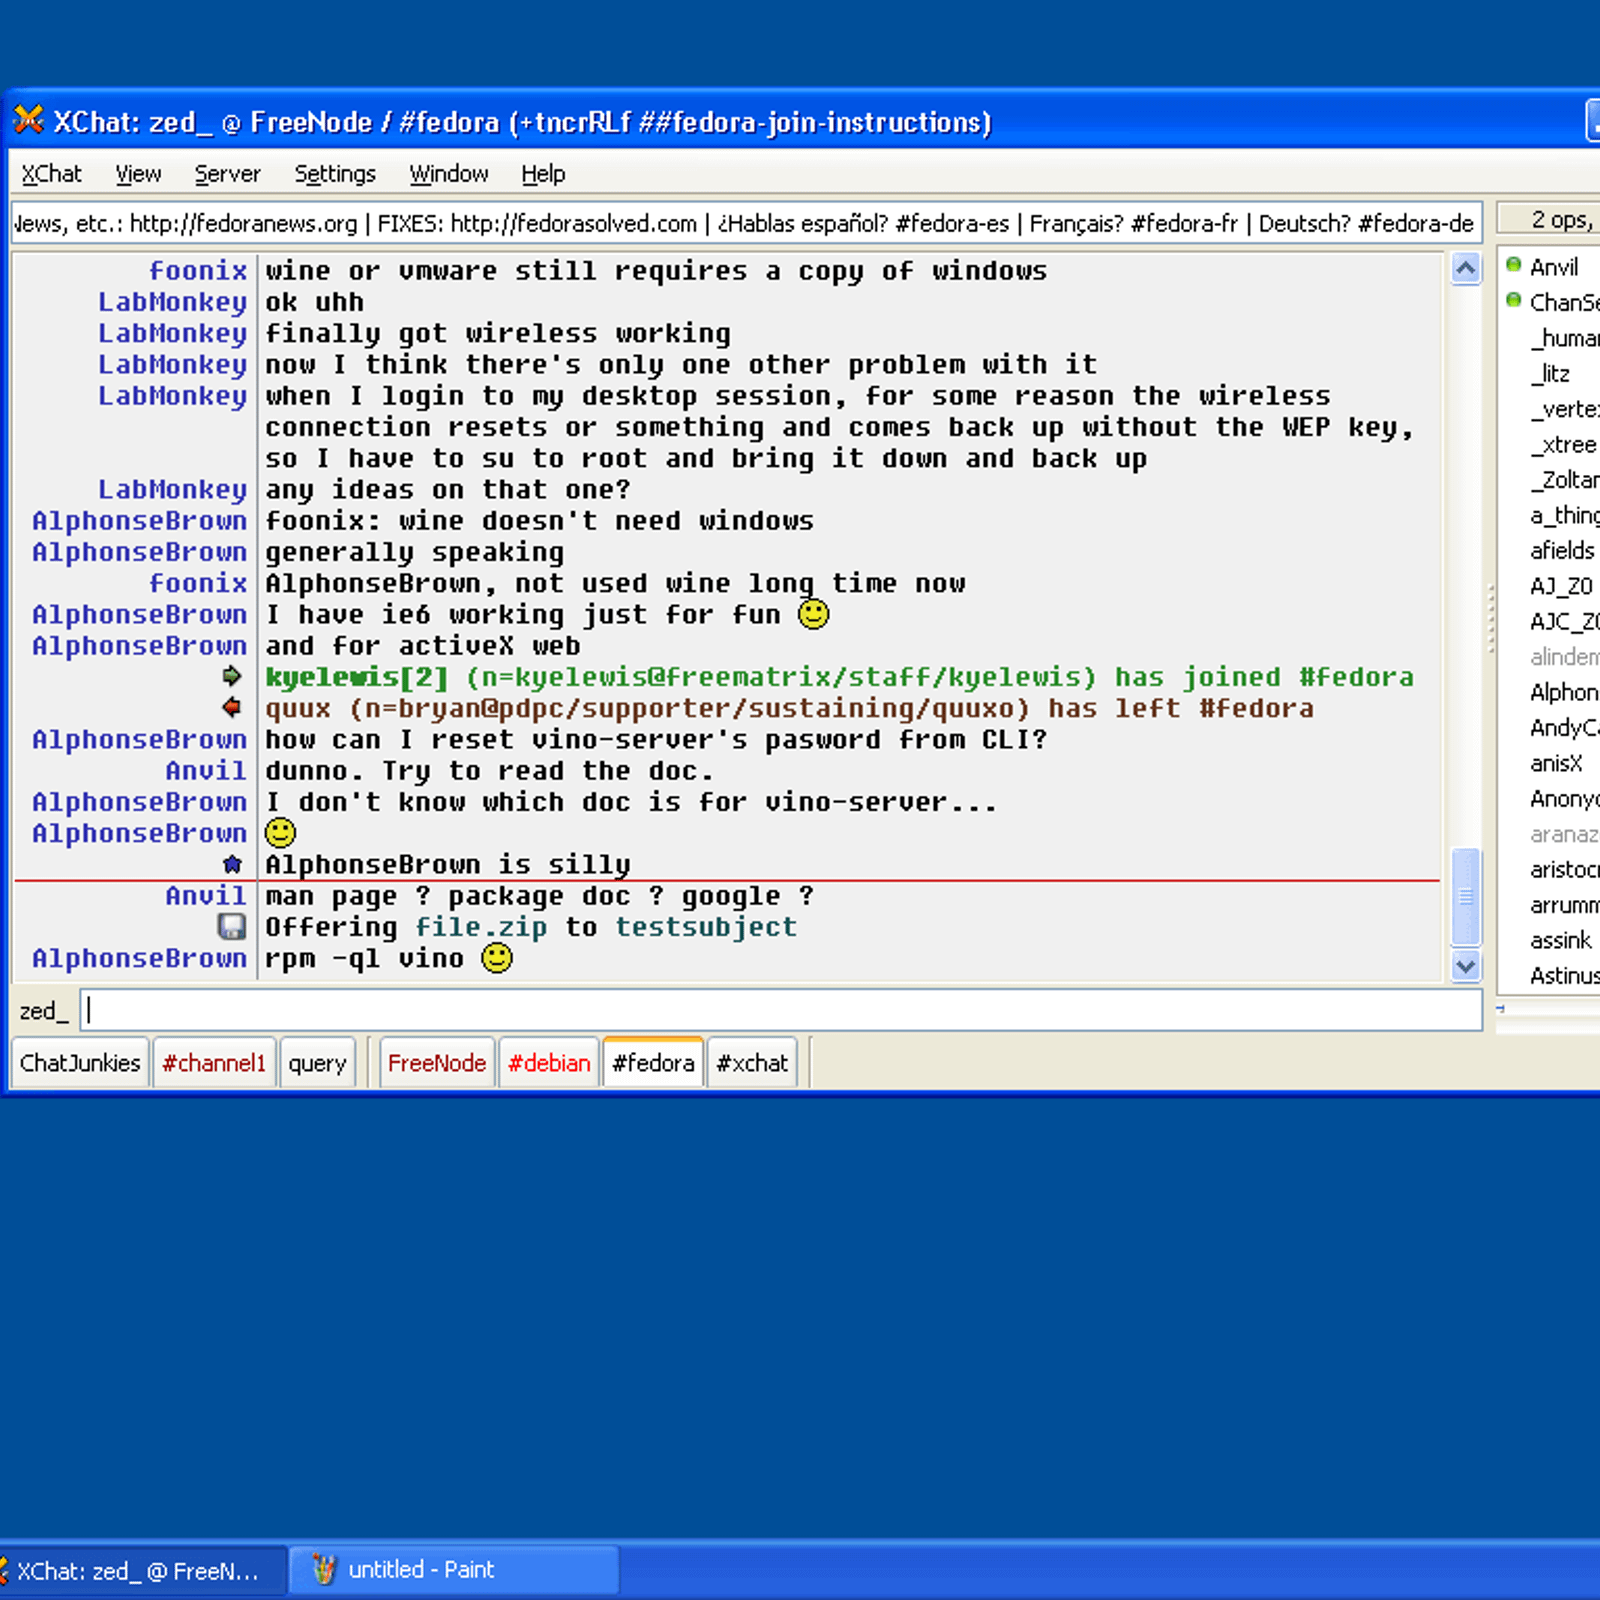The height and width of the screenshot is (1600, 1600).
Task: Click the XChat logo icon in title bar
Action: [29, 120]
